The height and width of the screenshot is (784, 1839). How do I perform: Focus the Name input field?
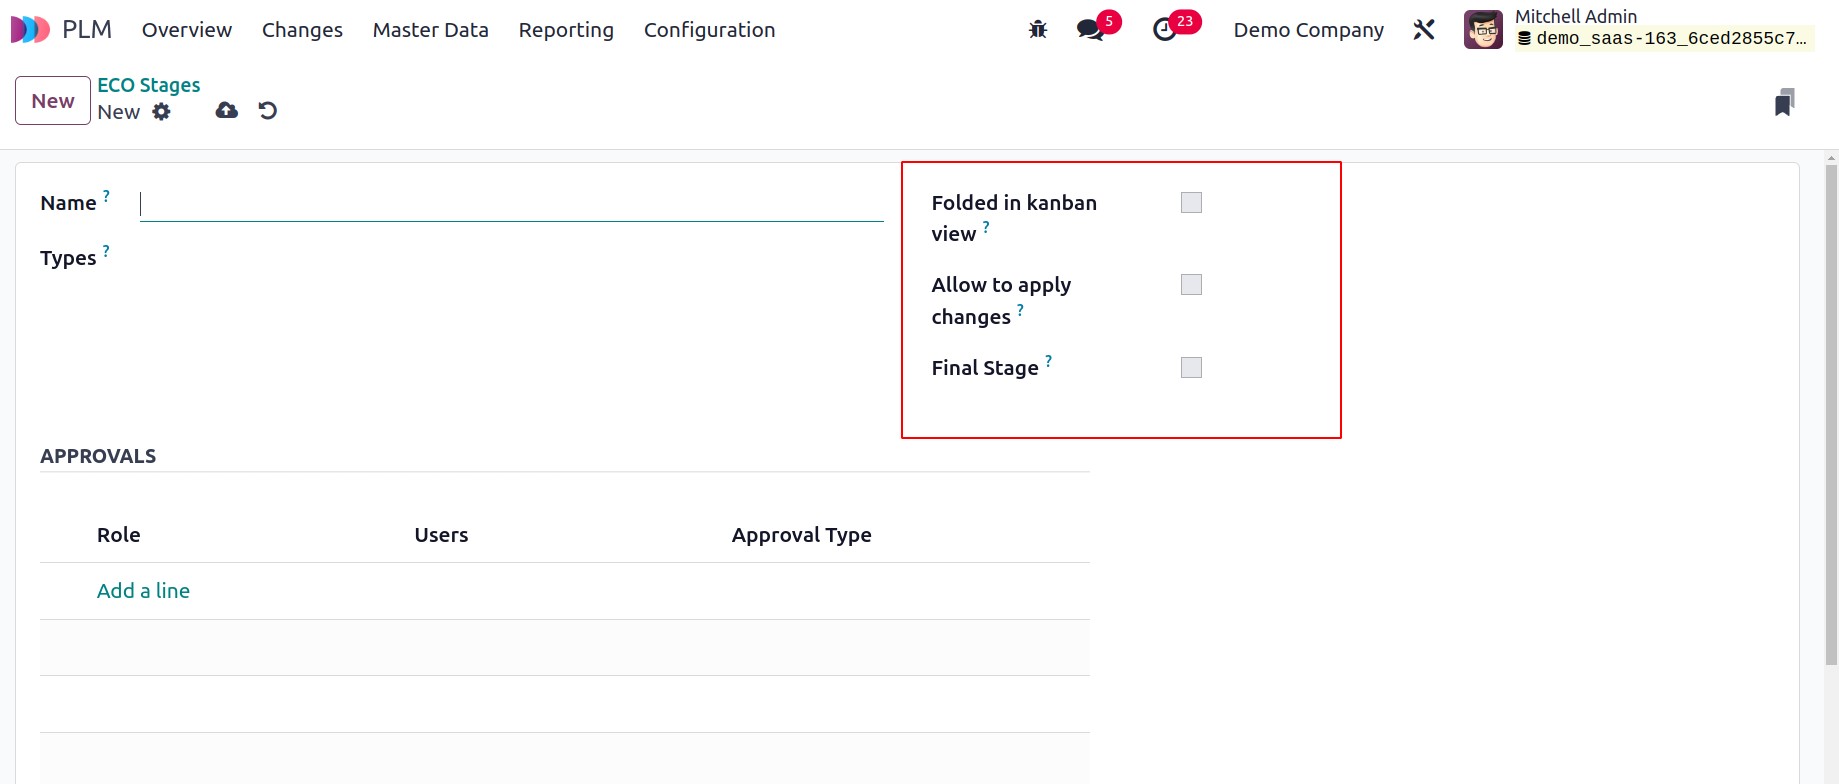pyautogui.click(x=511, y=205)
